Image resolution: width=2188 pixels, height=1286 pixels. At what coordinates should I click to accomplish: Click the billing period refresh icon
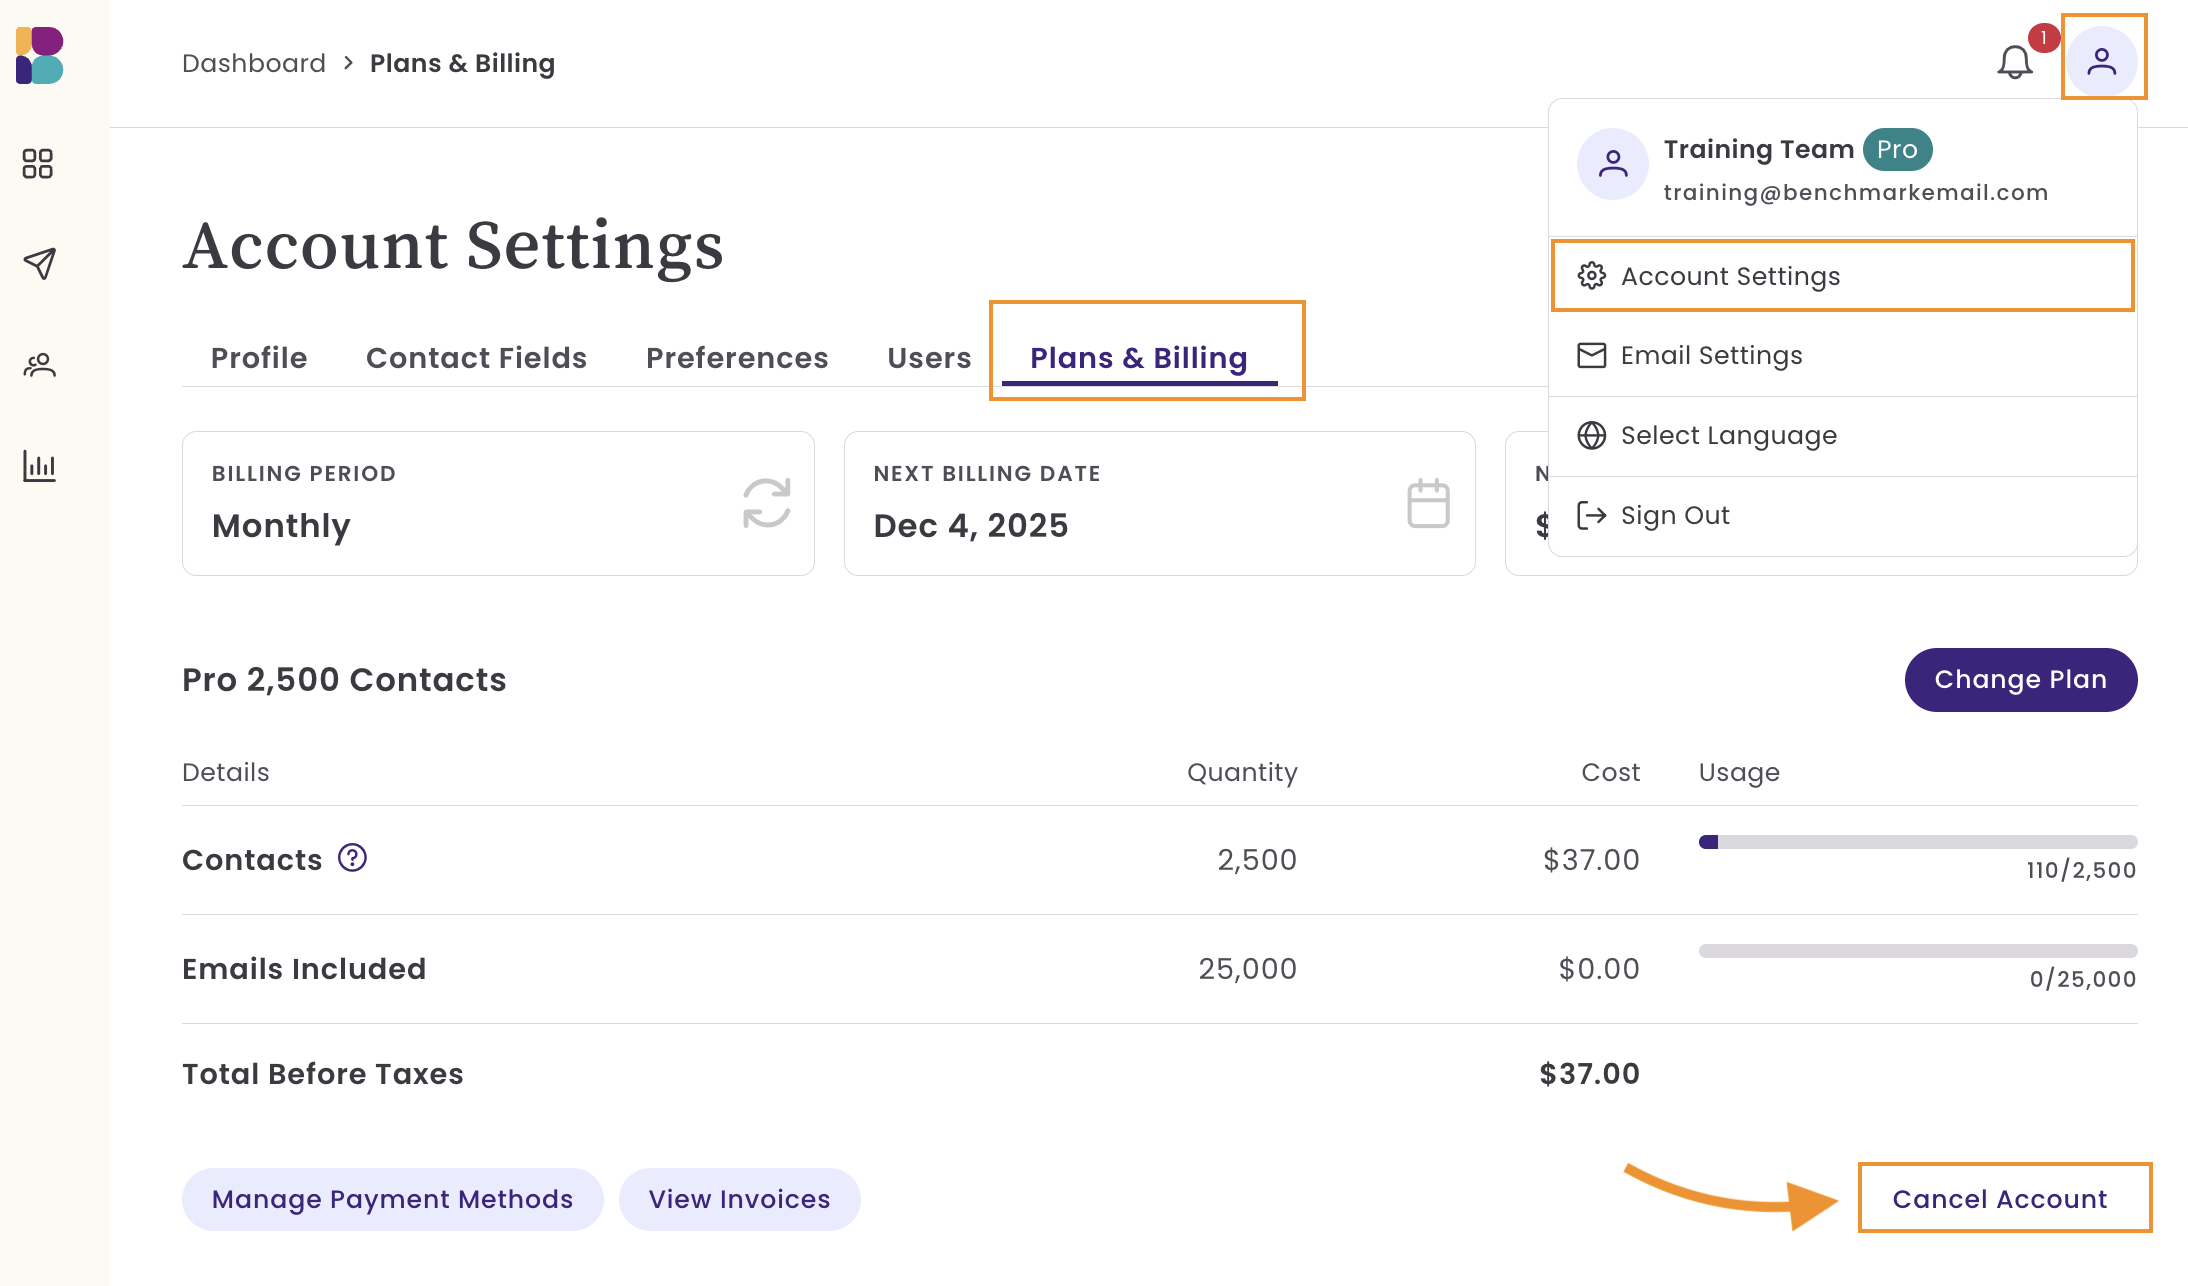pyautogui.click(x=766, y=502)
